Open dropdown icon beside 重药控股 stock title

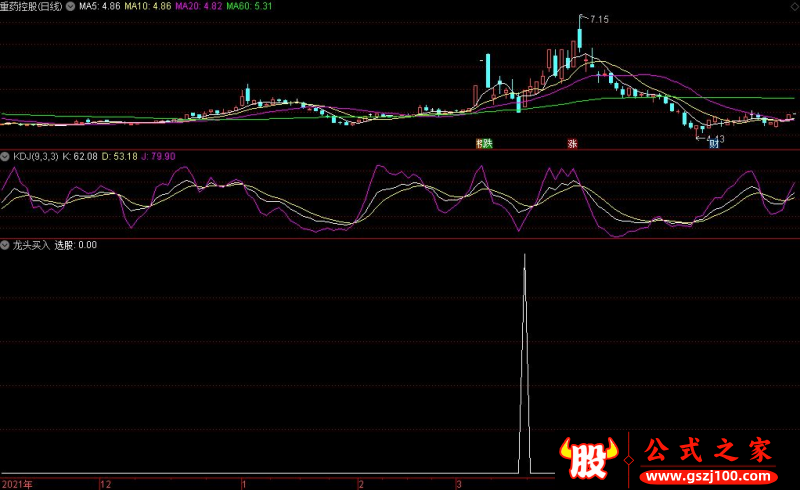[x=70, y=7]
